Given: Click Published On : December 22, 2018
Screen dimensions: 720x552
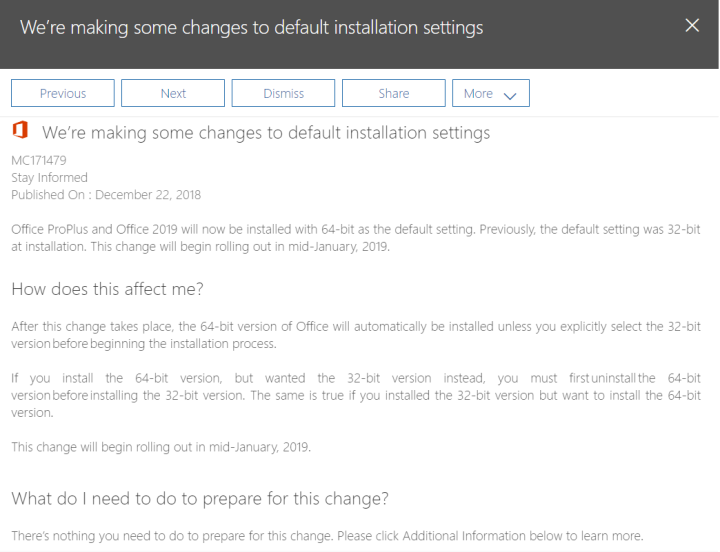Looking at the screenshot, I should [x=106, y=195].
